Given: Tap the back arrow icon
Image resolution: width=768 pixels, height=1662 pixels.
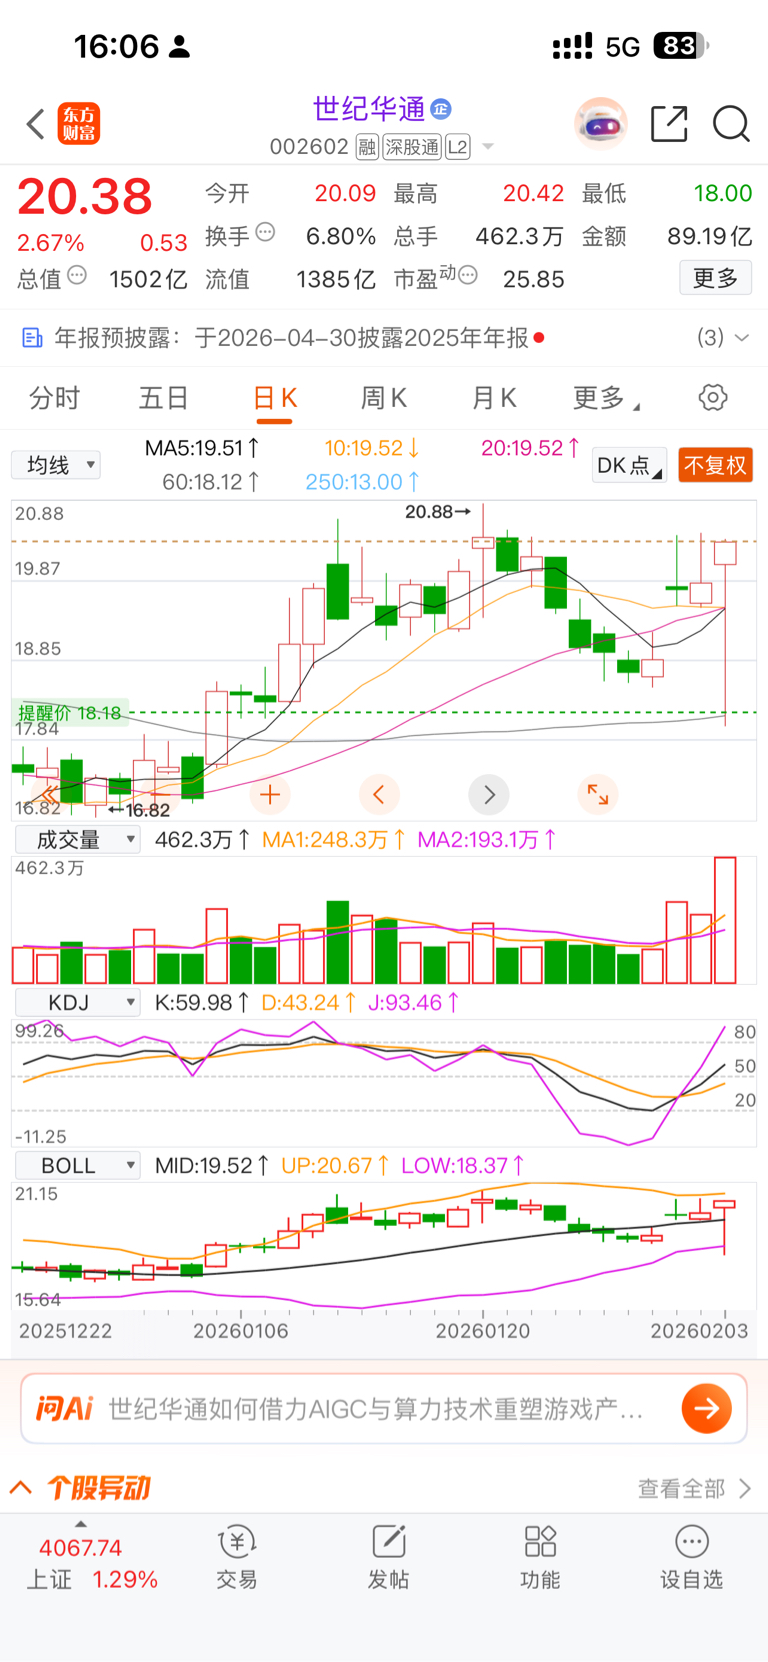Looking at the screenshot, I should click(36, 124).
